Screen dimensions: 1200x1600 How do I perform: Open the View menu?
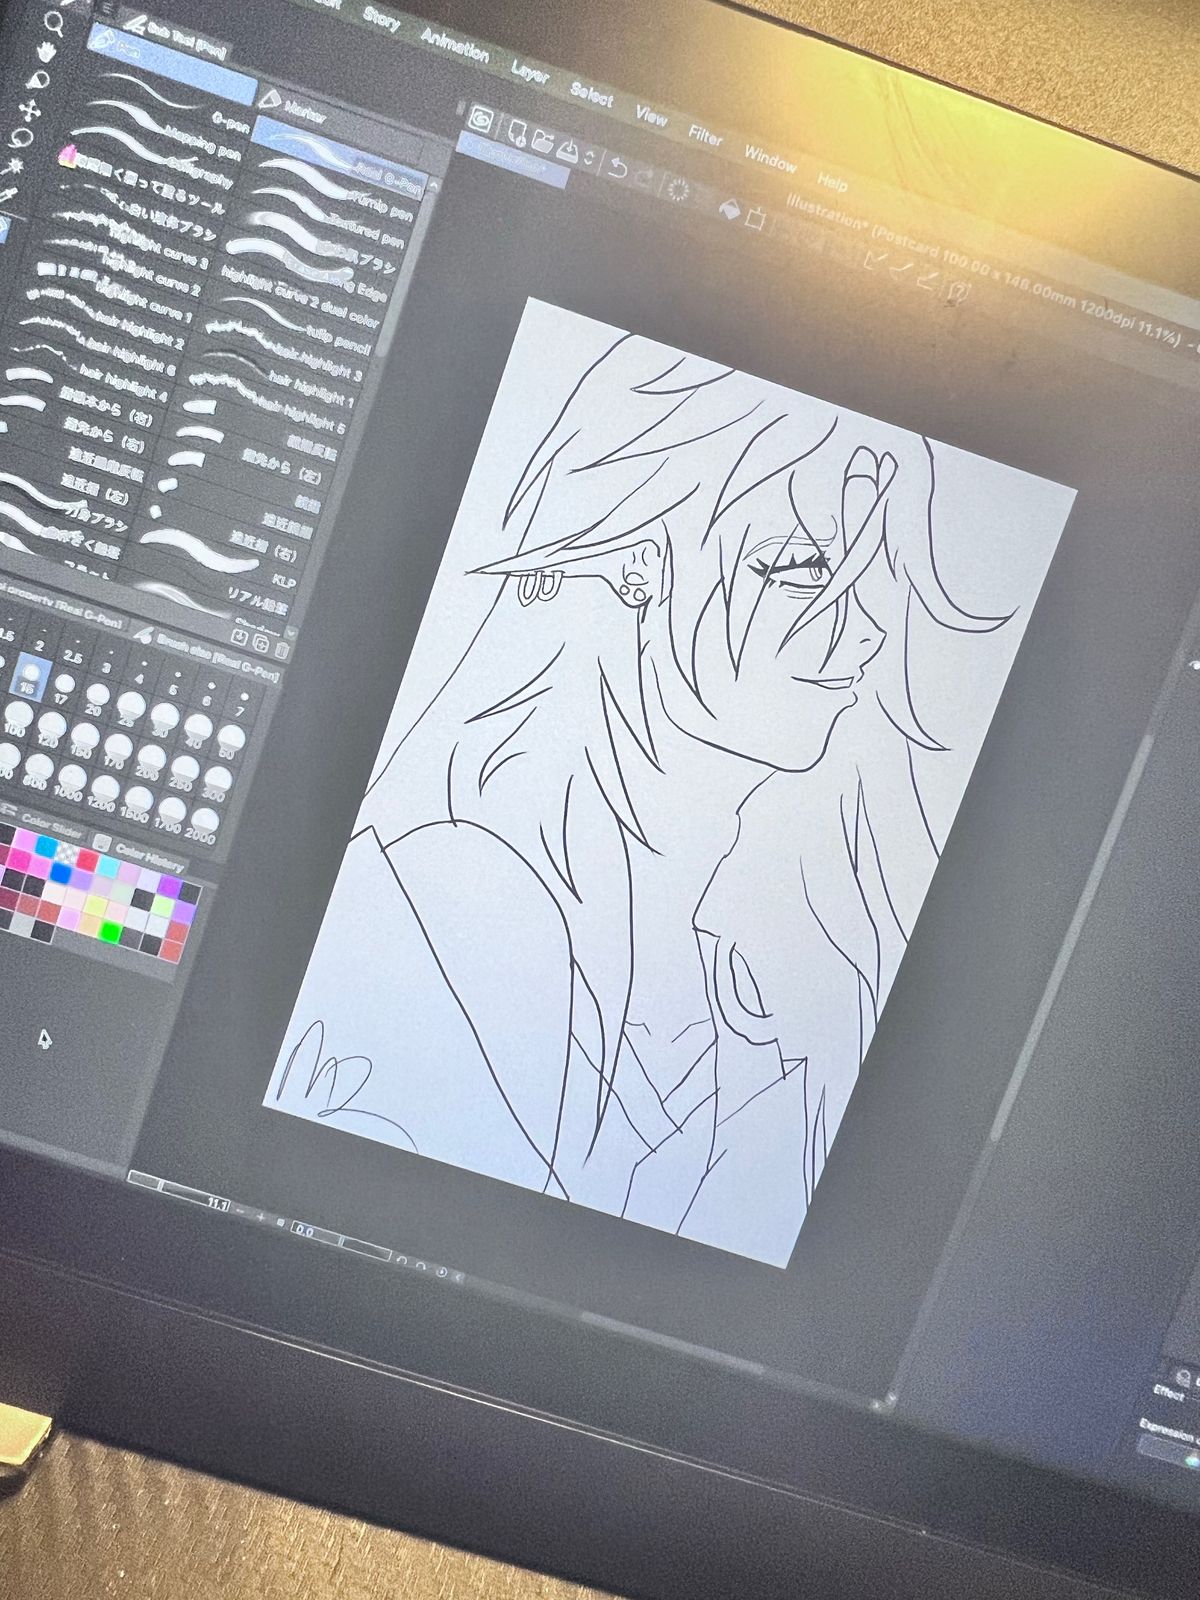652,116
